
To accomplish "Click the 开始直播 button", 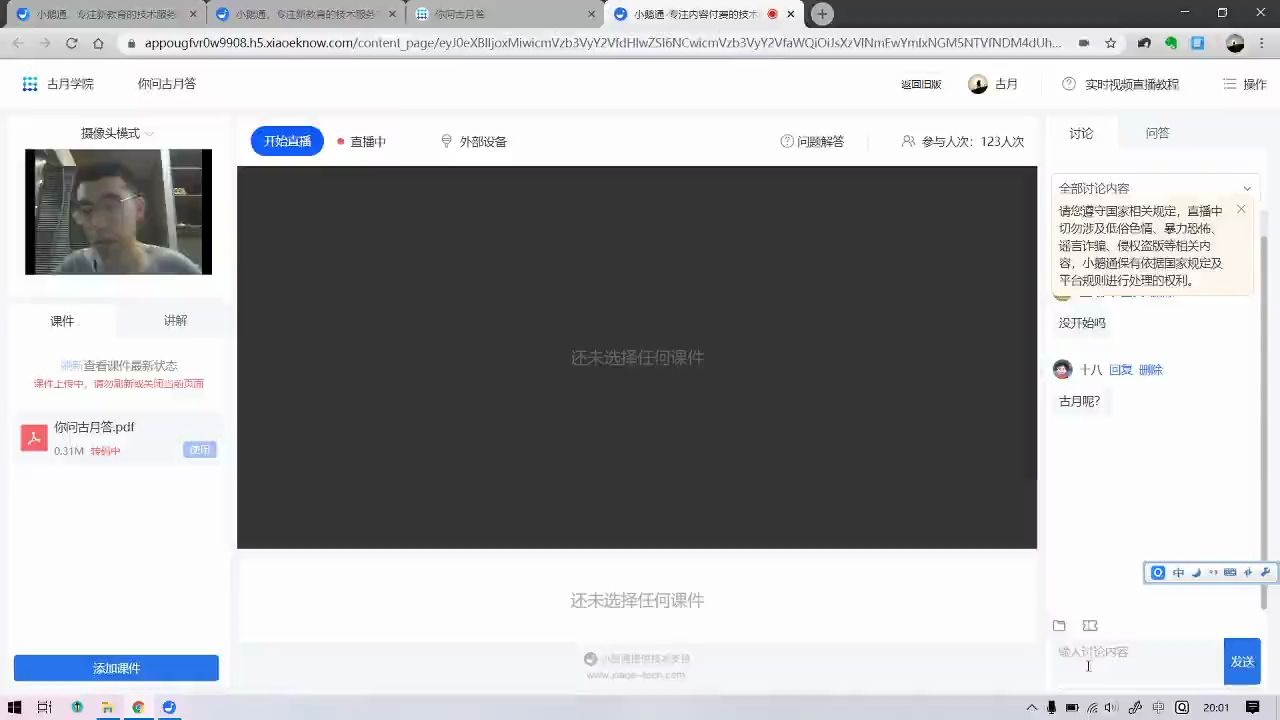I will [287, 141].
